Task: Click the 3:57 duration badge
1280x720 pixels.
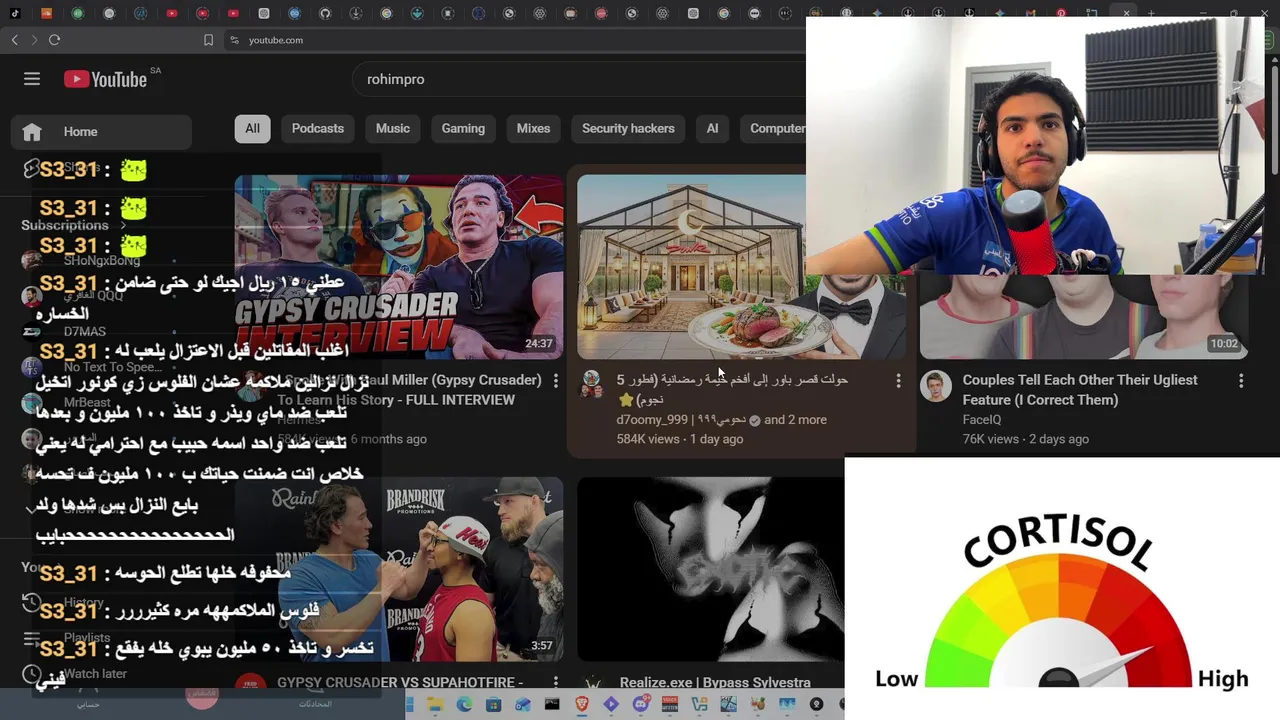Action: [541, 646]
